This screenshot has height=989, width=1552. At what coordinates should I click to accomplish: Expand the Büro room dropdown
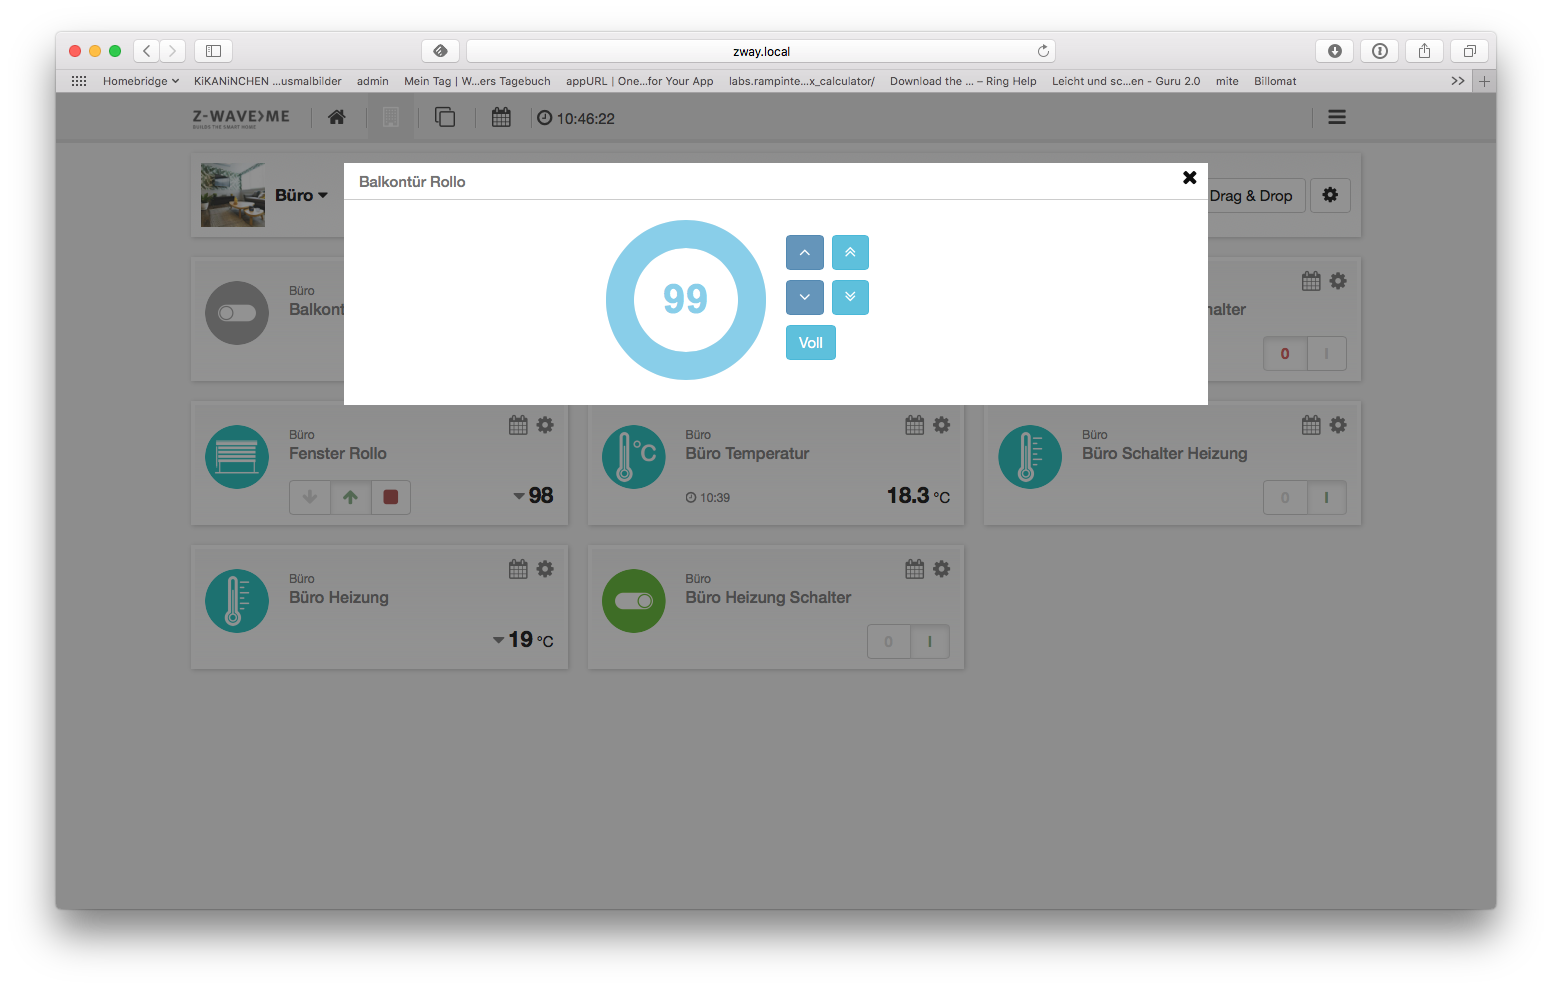click(302, 196)
